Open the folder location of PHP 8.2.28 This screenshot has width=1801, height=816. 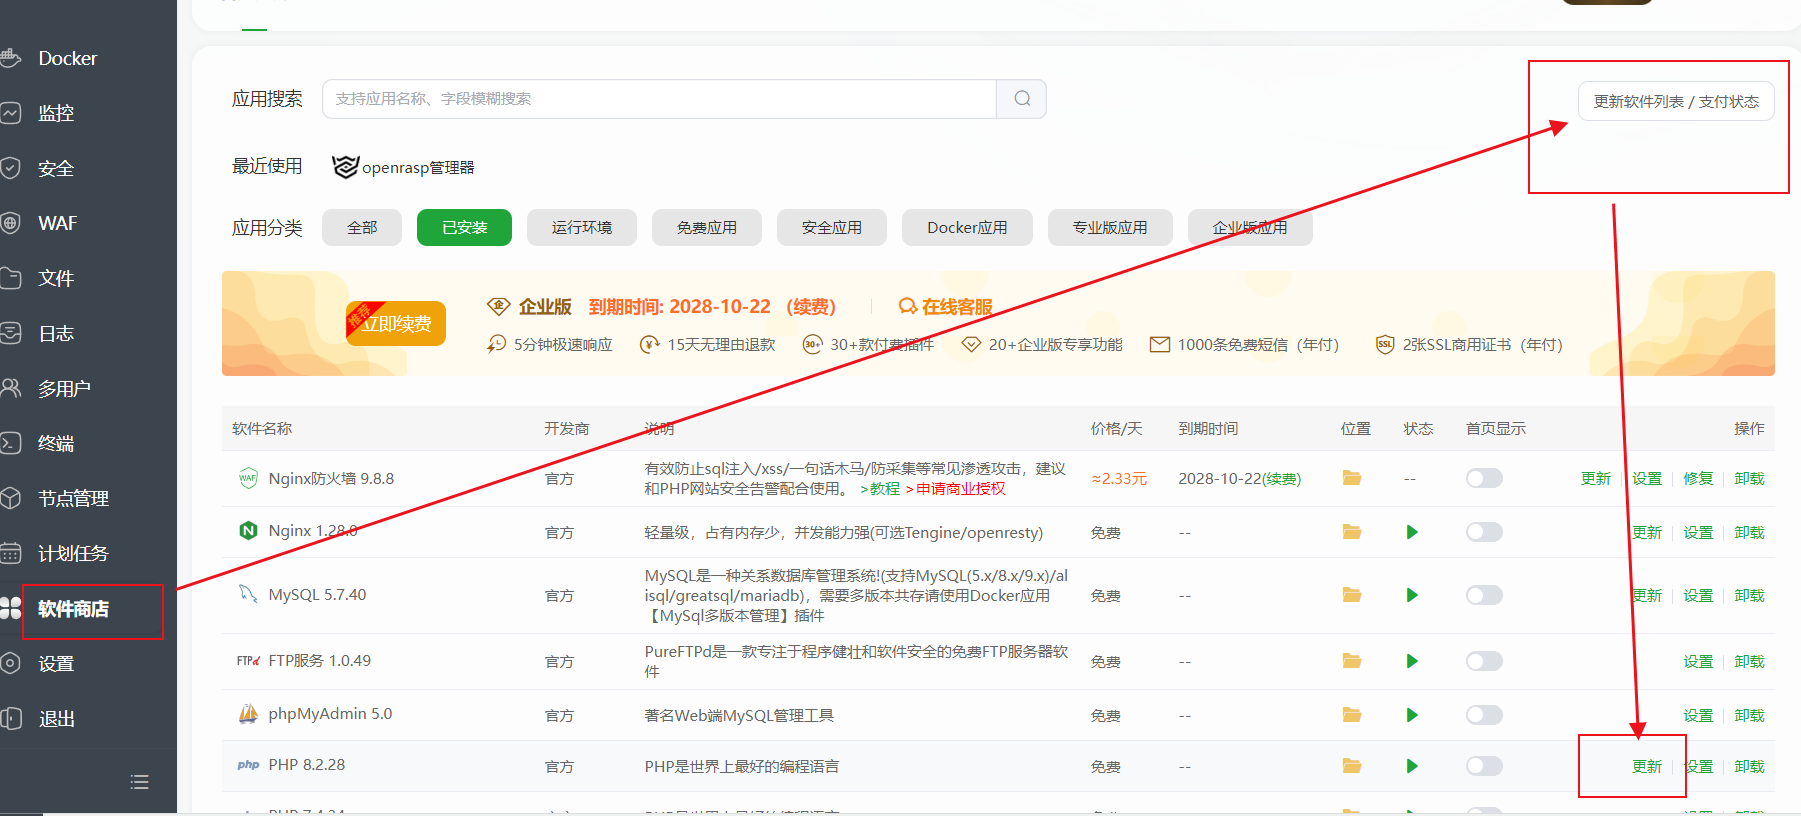1352,766
